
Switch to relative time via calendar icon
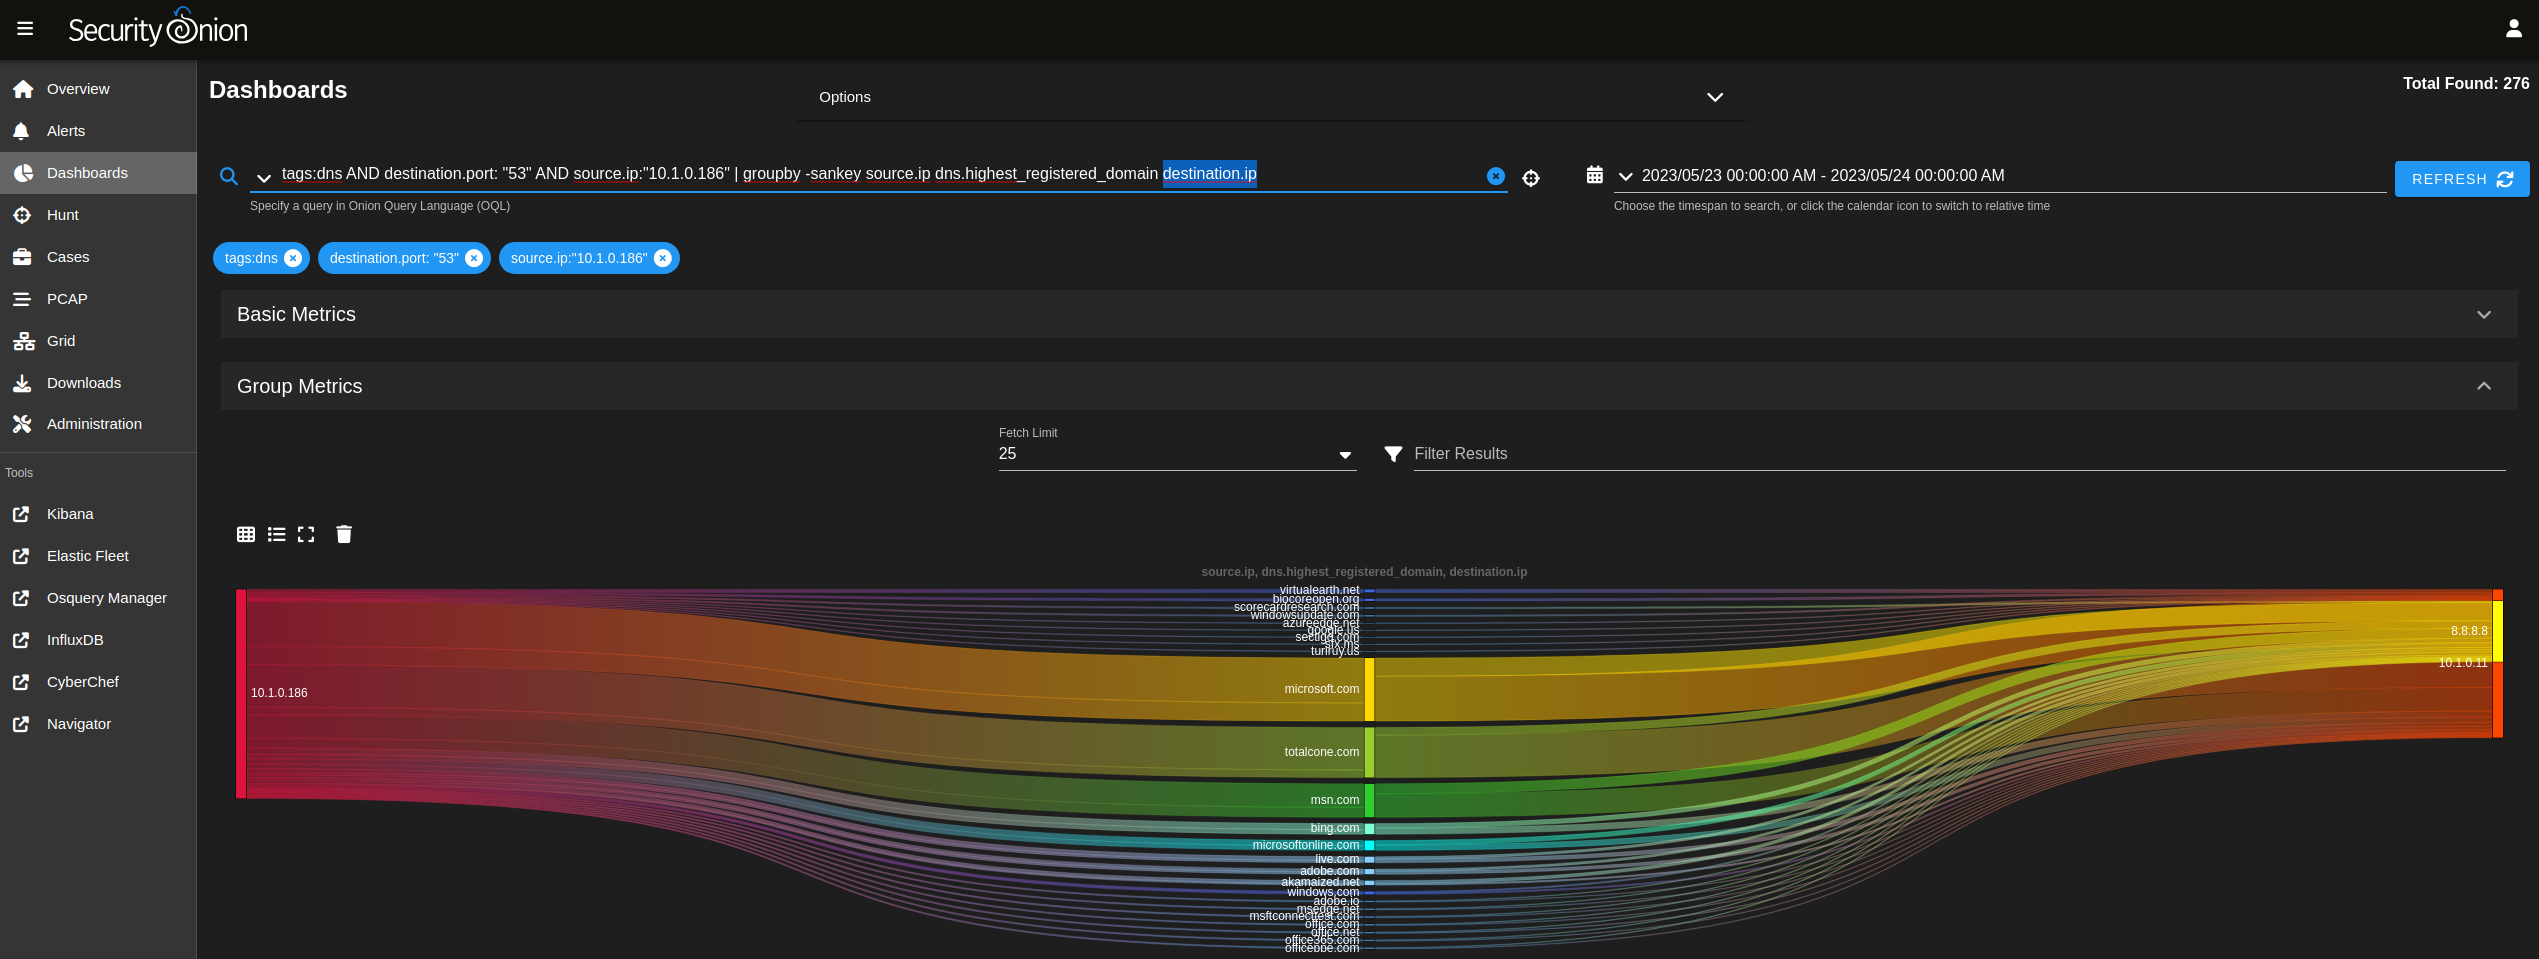tap(1595, 175)
